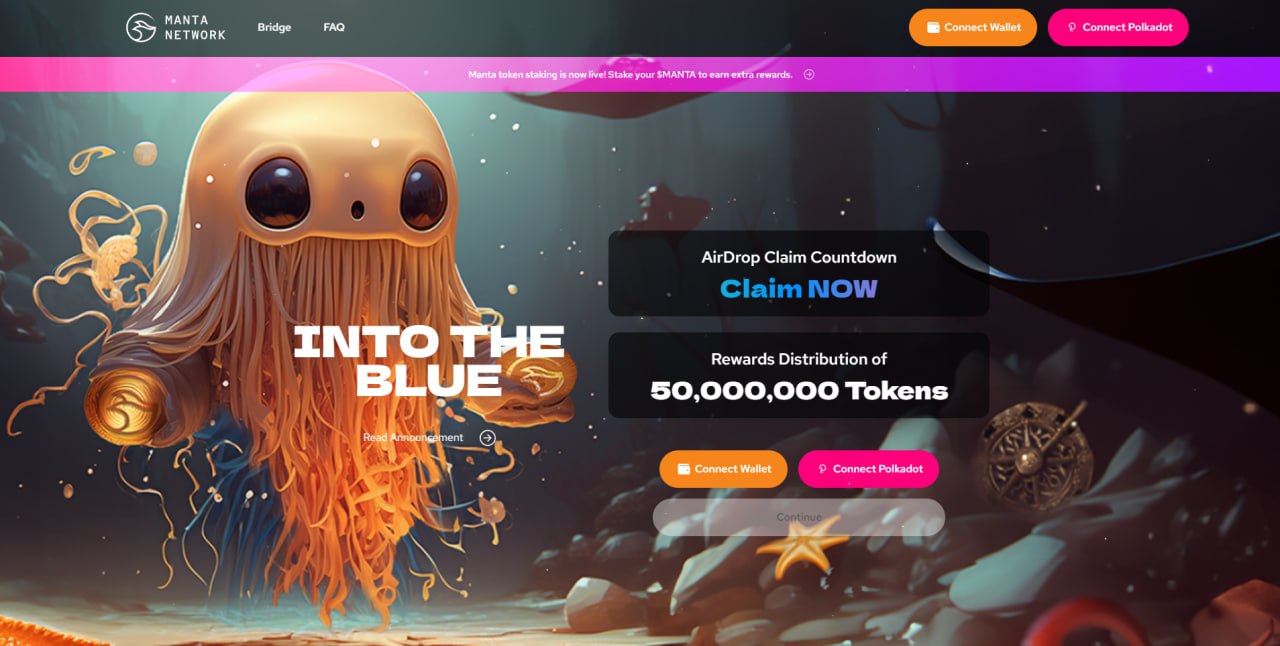The image size is (1280, 646).
Task: Click the greyed-out Continue button
Action: pos(799,517)
